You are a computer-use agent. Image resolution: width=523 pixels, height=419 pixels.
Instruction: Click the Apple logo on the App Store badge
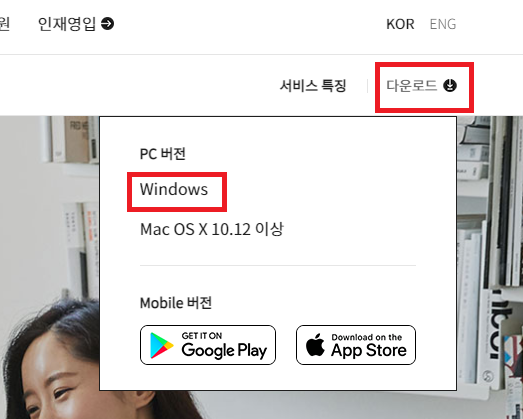point(315,345)
